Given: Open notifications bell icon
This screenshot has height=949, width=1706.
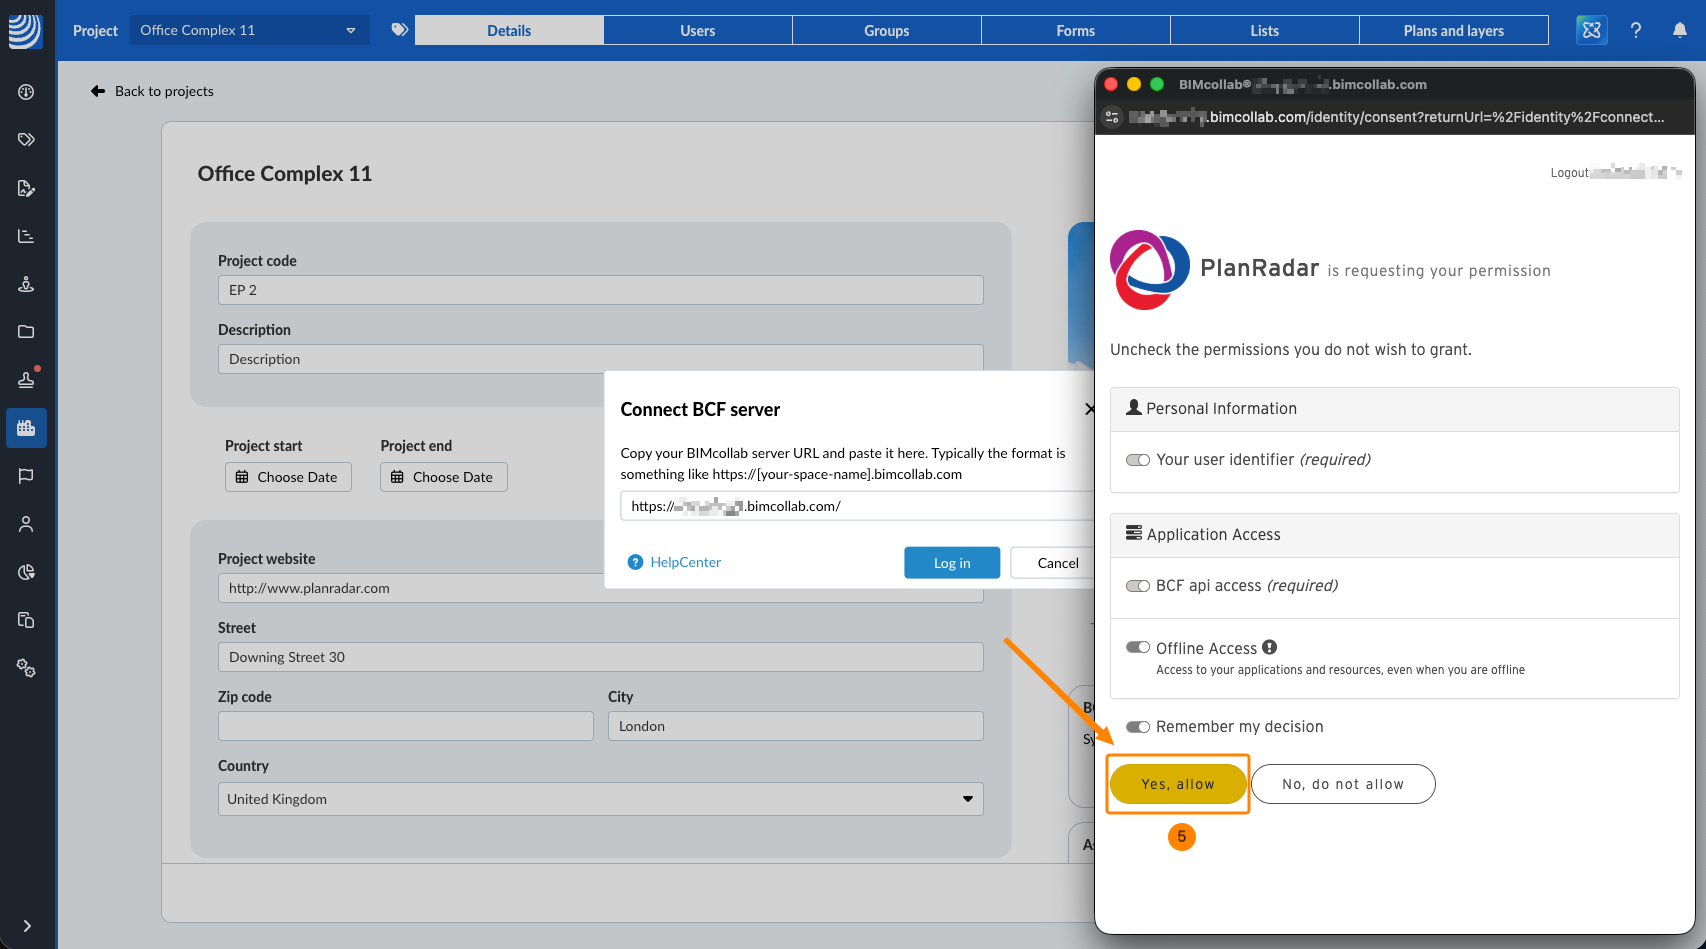Looking at the screenshot, I should click(x=1680, y=30).
